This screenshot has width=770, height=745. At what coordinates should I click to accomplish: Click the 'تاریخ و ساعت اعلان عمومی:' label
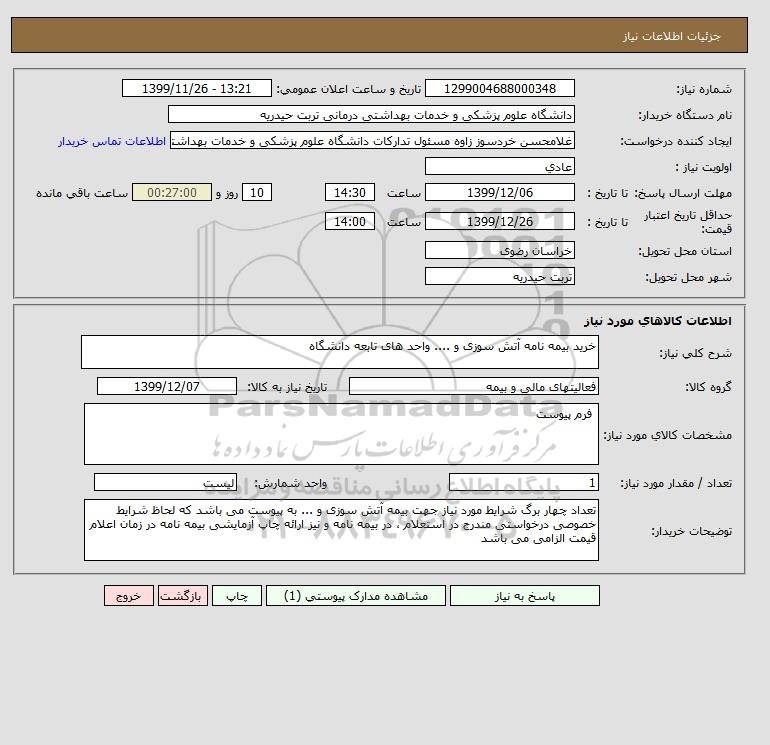tap(349, 89)
